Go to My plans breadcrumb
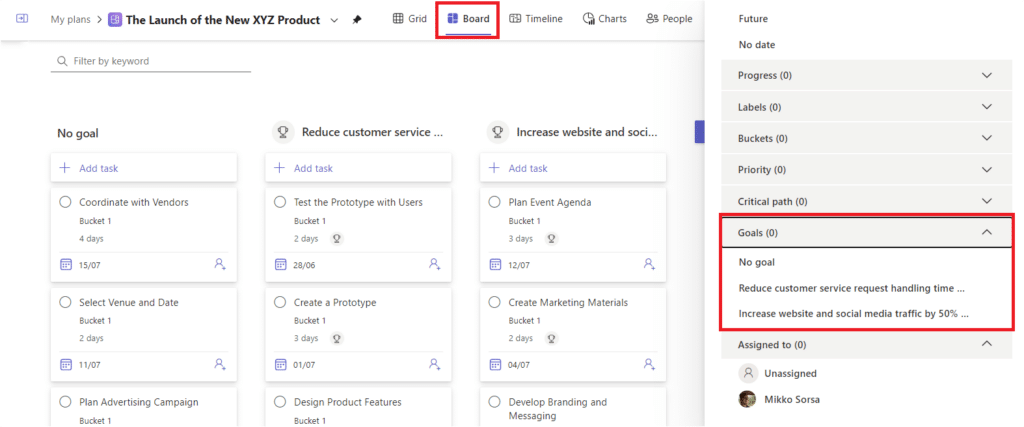The image size is (1024, 427). coord(71,20)
